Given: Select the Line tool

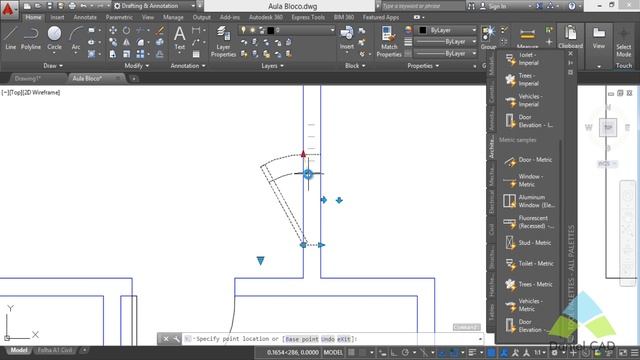Looking at the screenshot, I should (11, 38).
